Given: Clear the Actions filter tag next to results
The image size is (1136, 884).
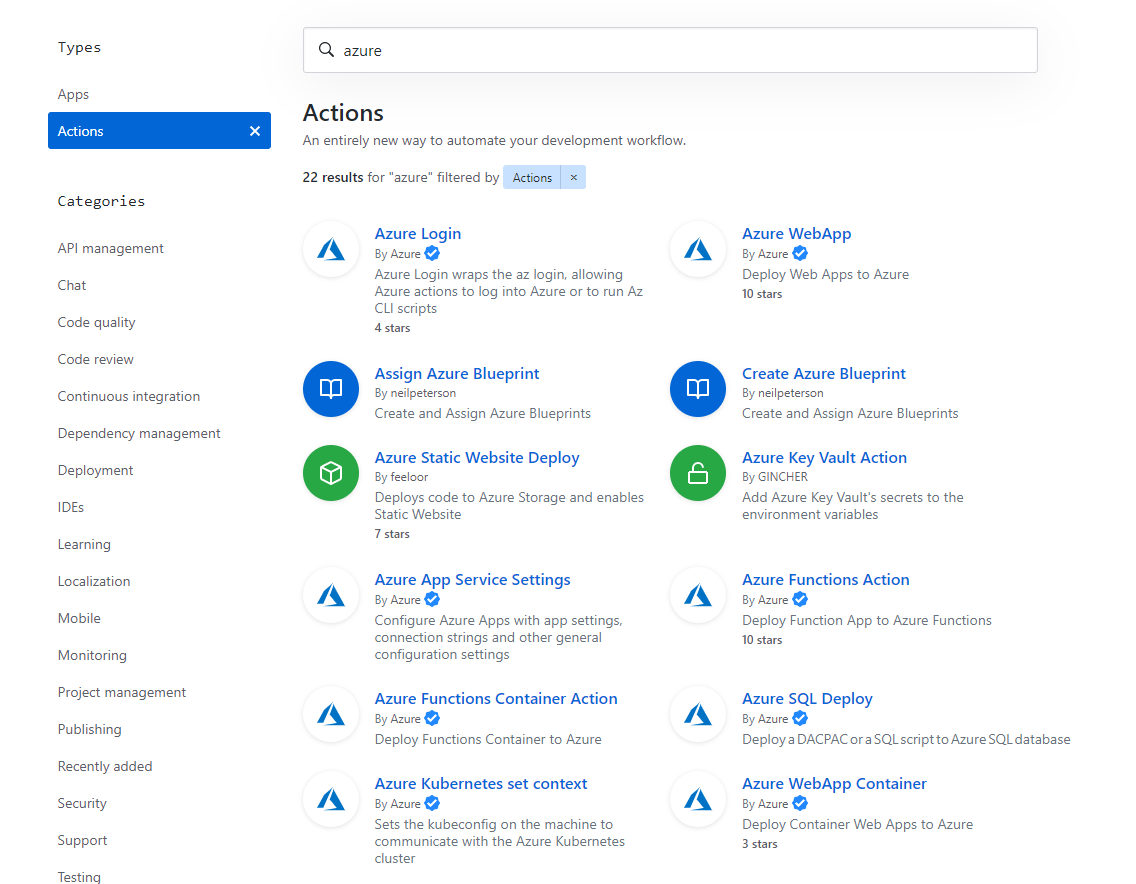Looking at the screenshot, I should tap(573, 177).
